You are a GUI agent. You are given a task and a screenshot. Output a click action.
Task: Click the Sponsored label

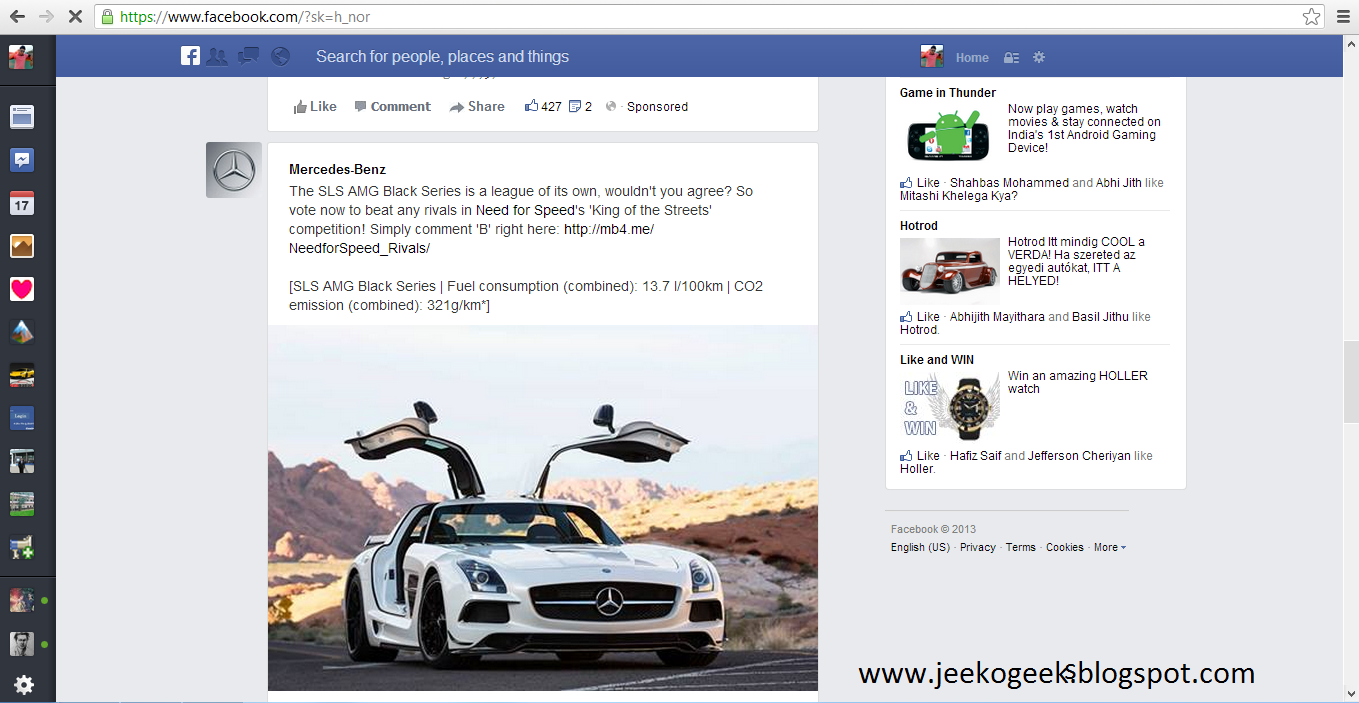657,107
